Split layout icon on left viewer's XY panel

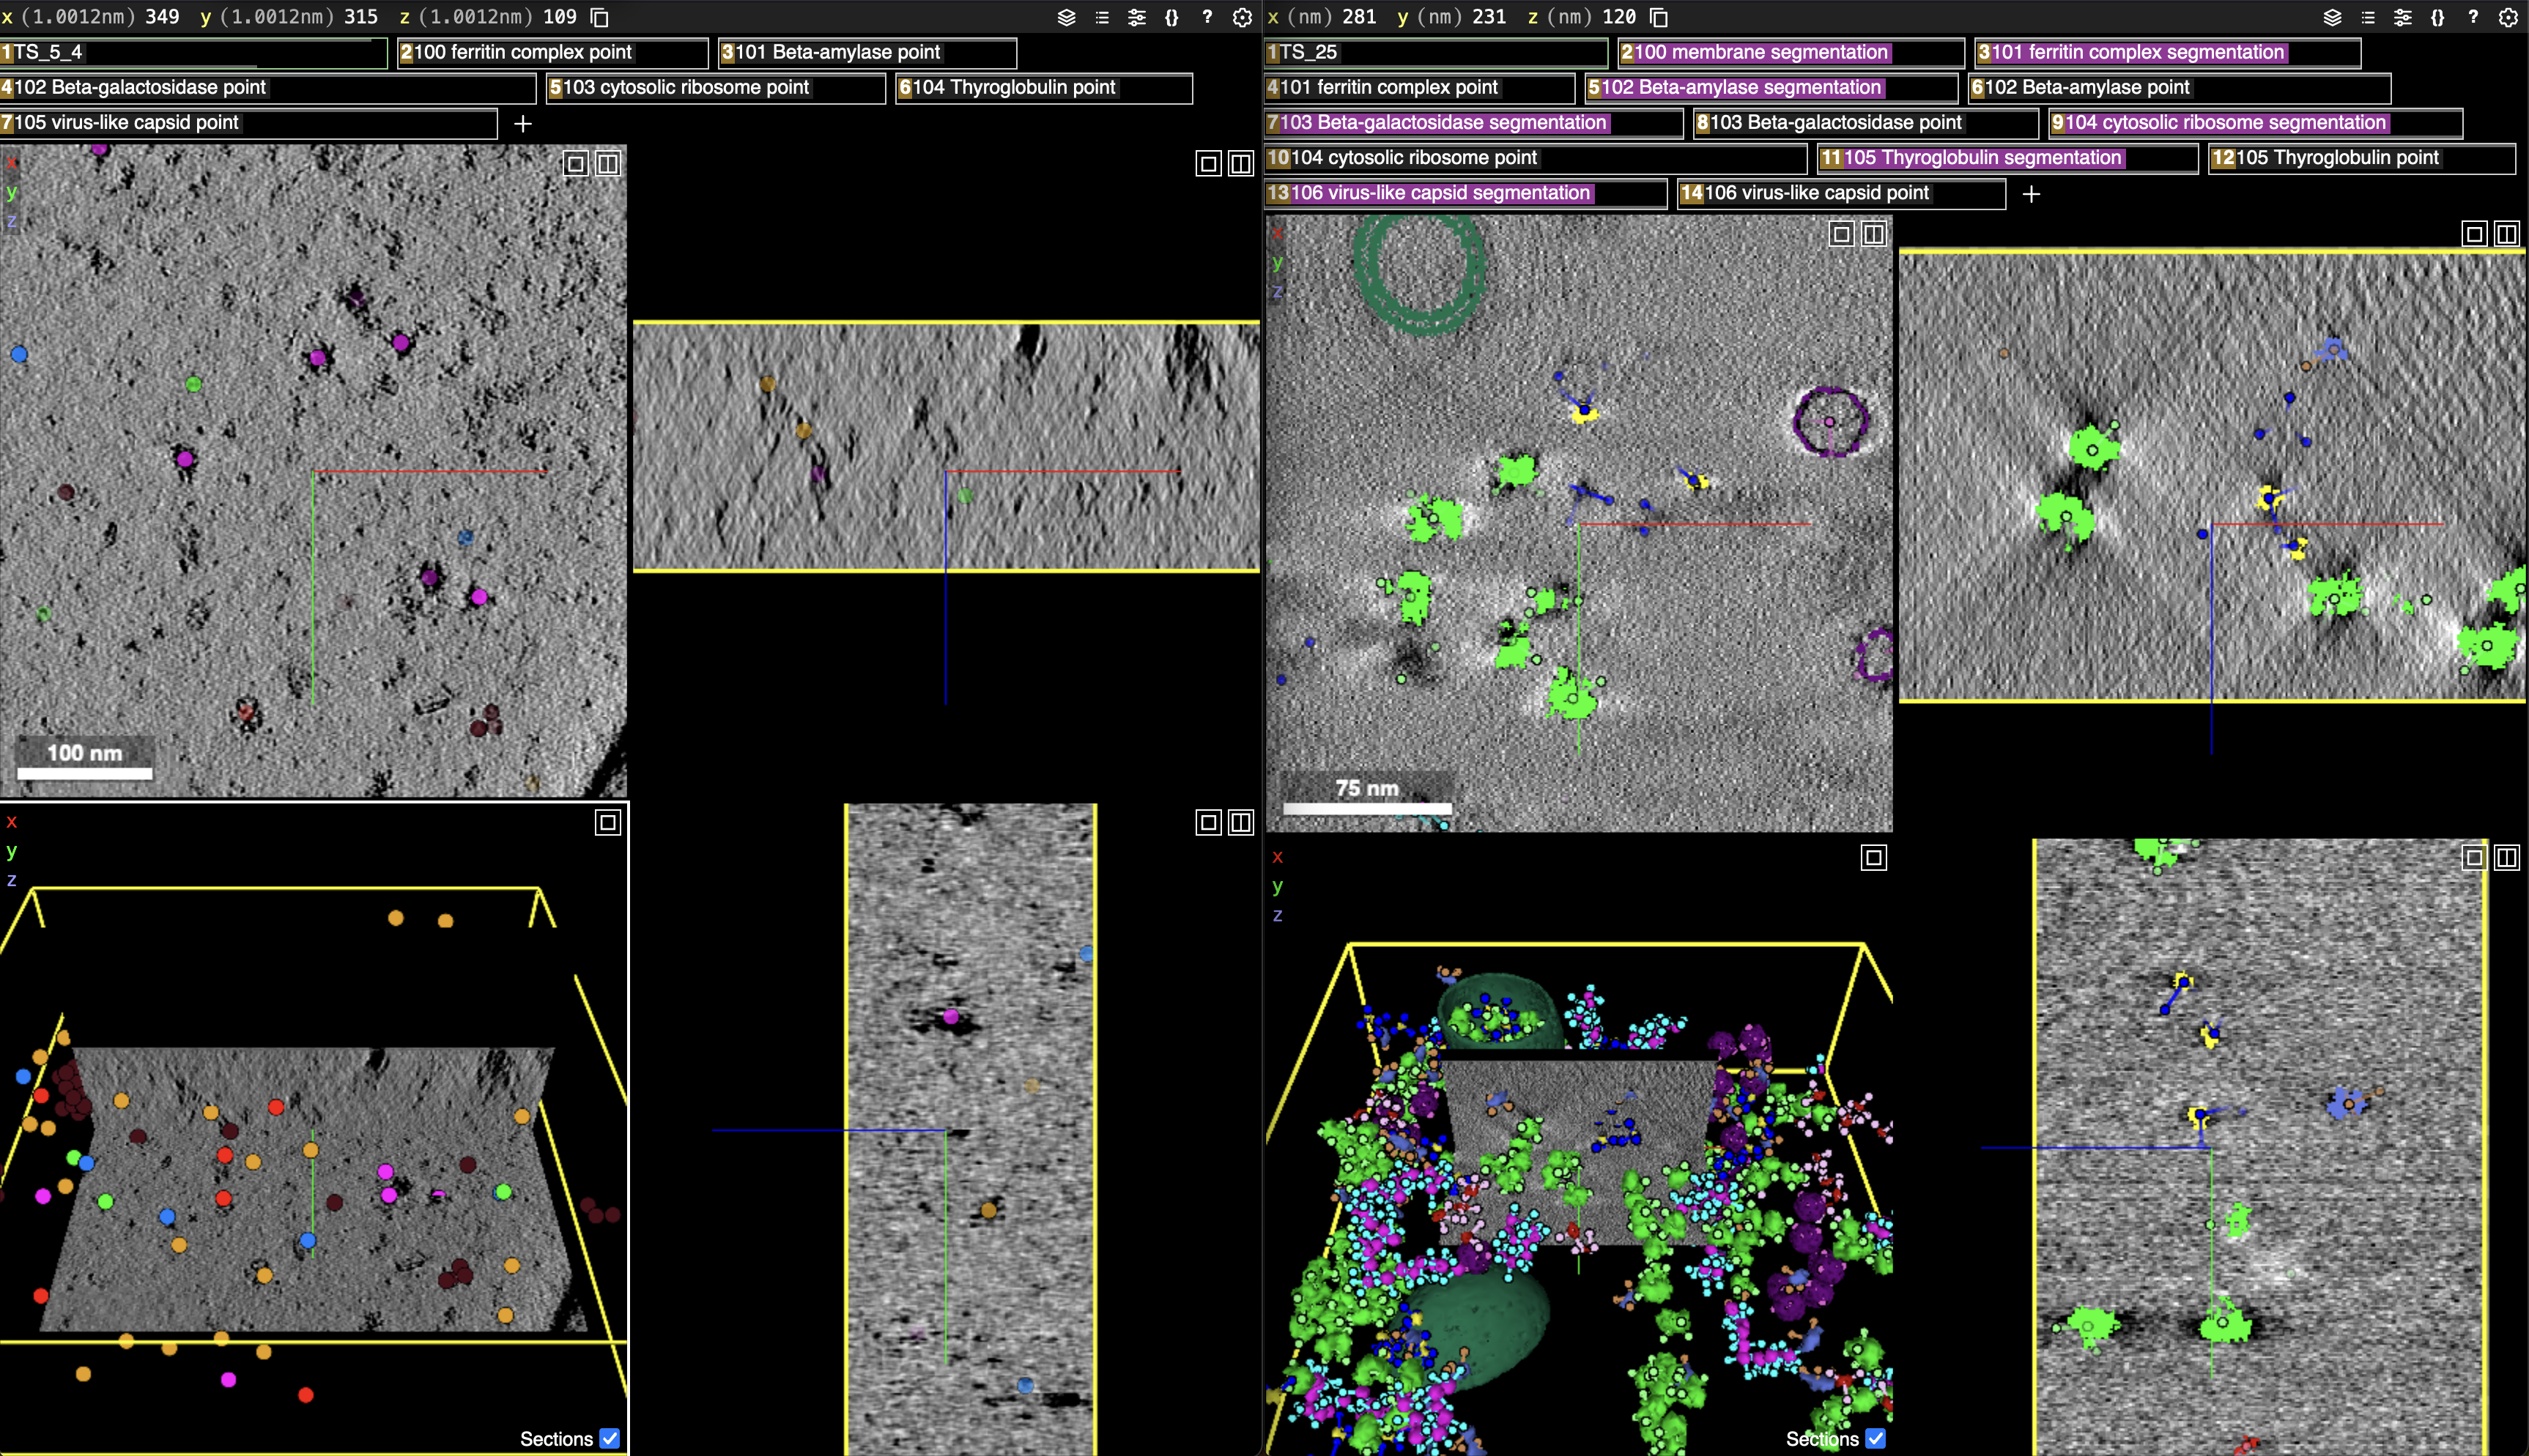(608, 164)
